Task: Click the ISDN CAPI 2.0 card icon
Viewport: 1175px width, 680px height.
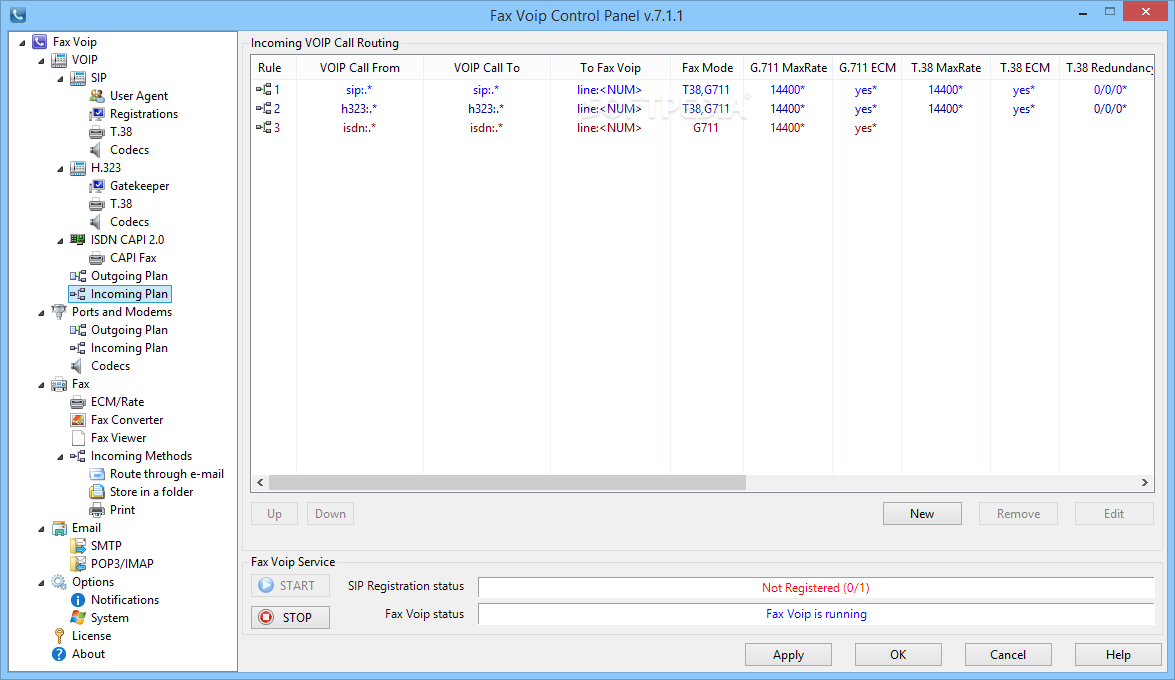Action: [77, 239]
